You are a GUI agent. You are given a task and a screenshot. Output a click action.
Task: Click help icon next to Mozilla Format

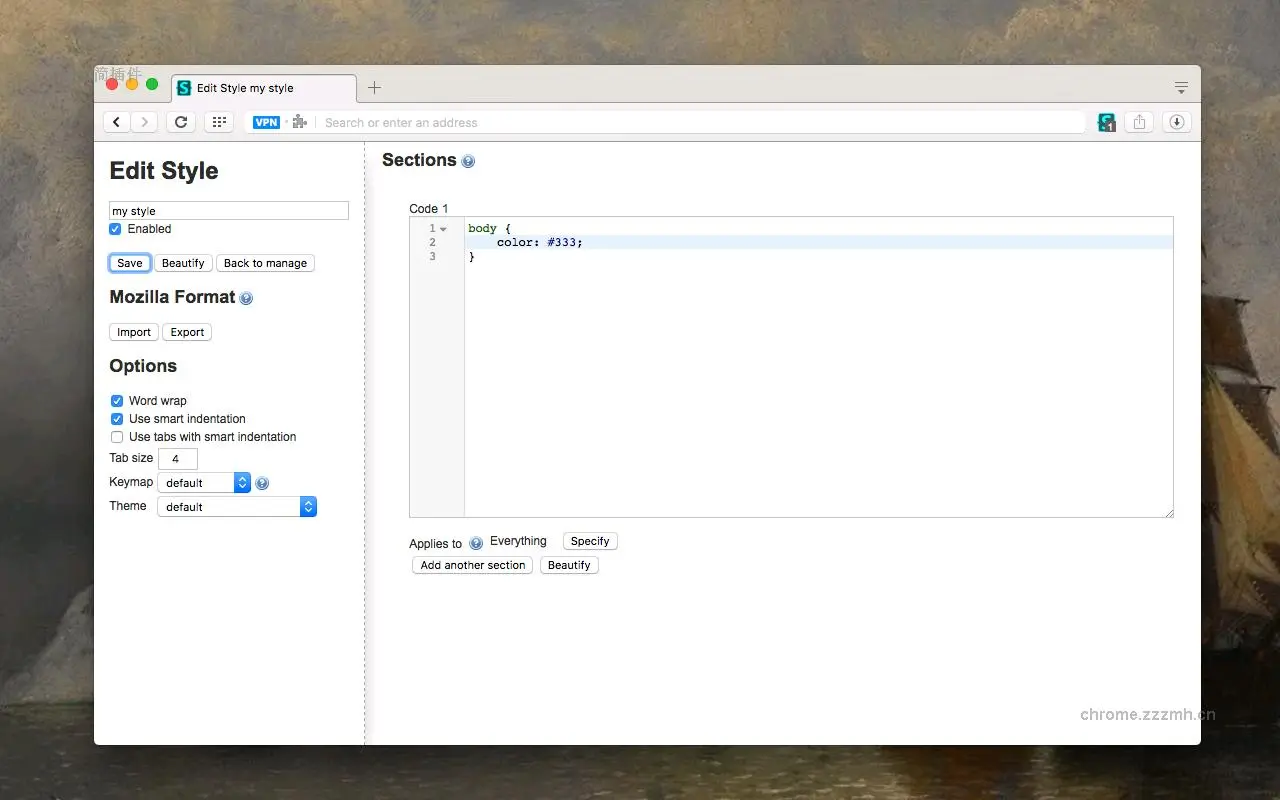[246, 298]
